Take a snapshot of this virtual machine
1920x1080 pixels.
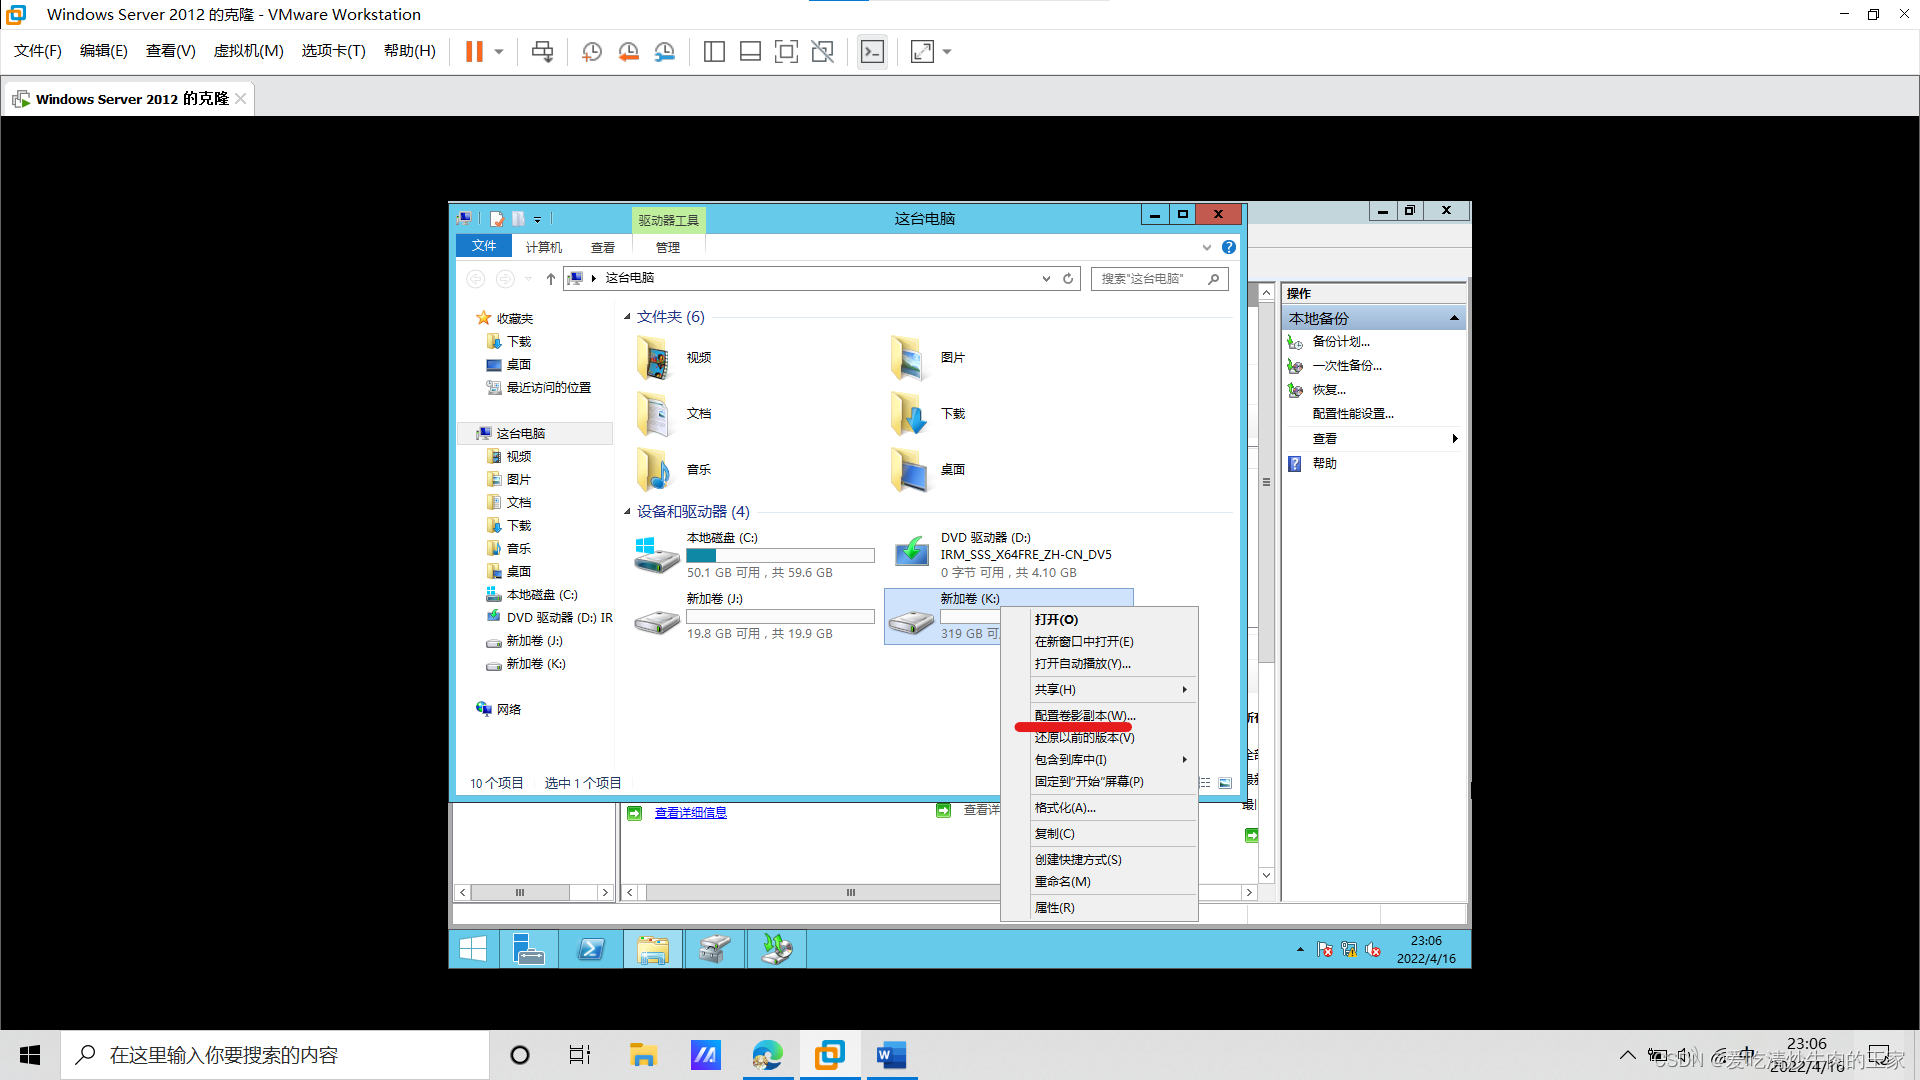pos(592,51)
